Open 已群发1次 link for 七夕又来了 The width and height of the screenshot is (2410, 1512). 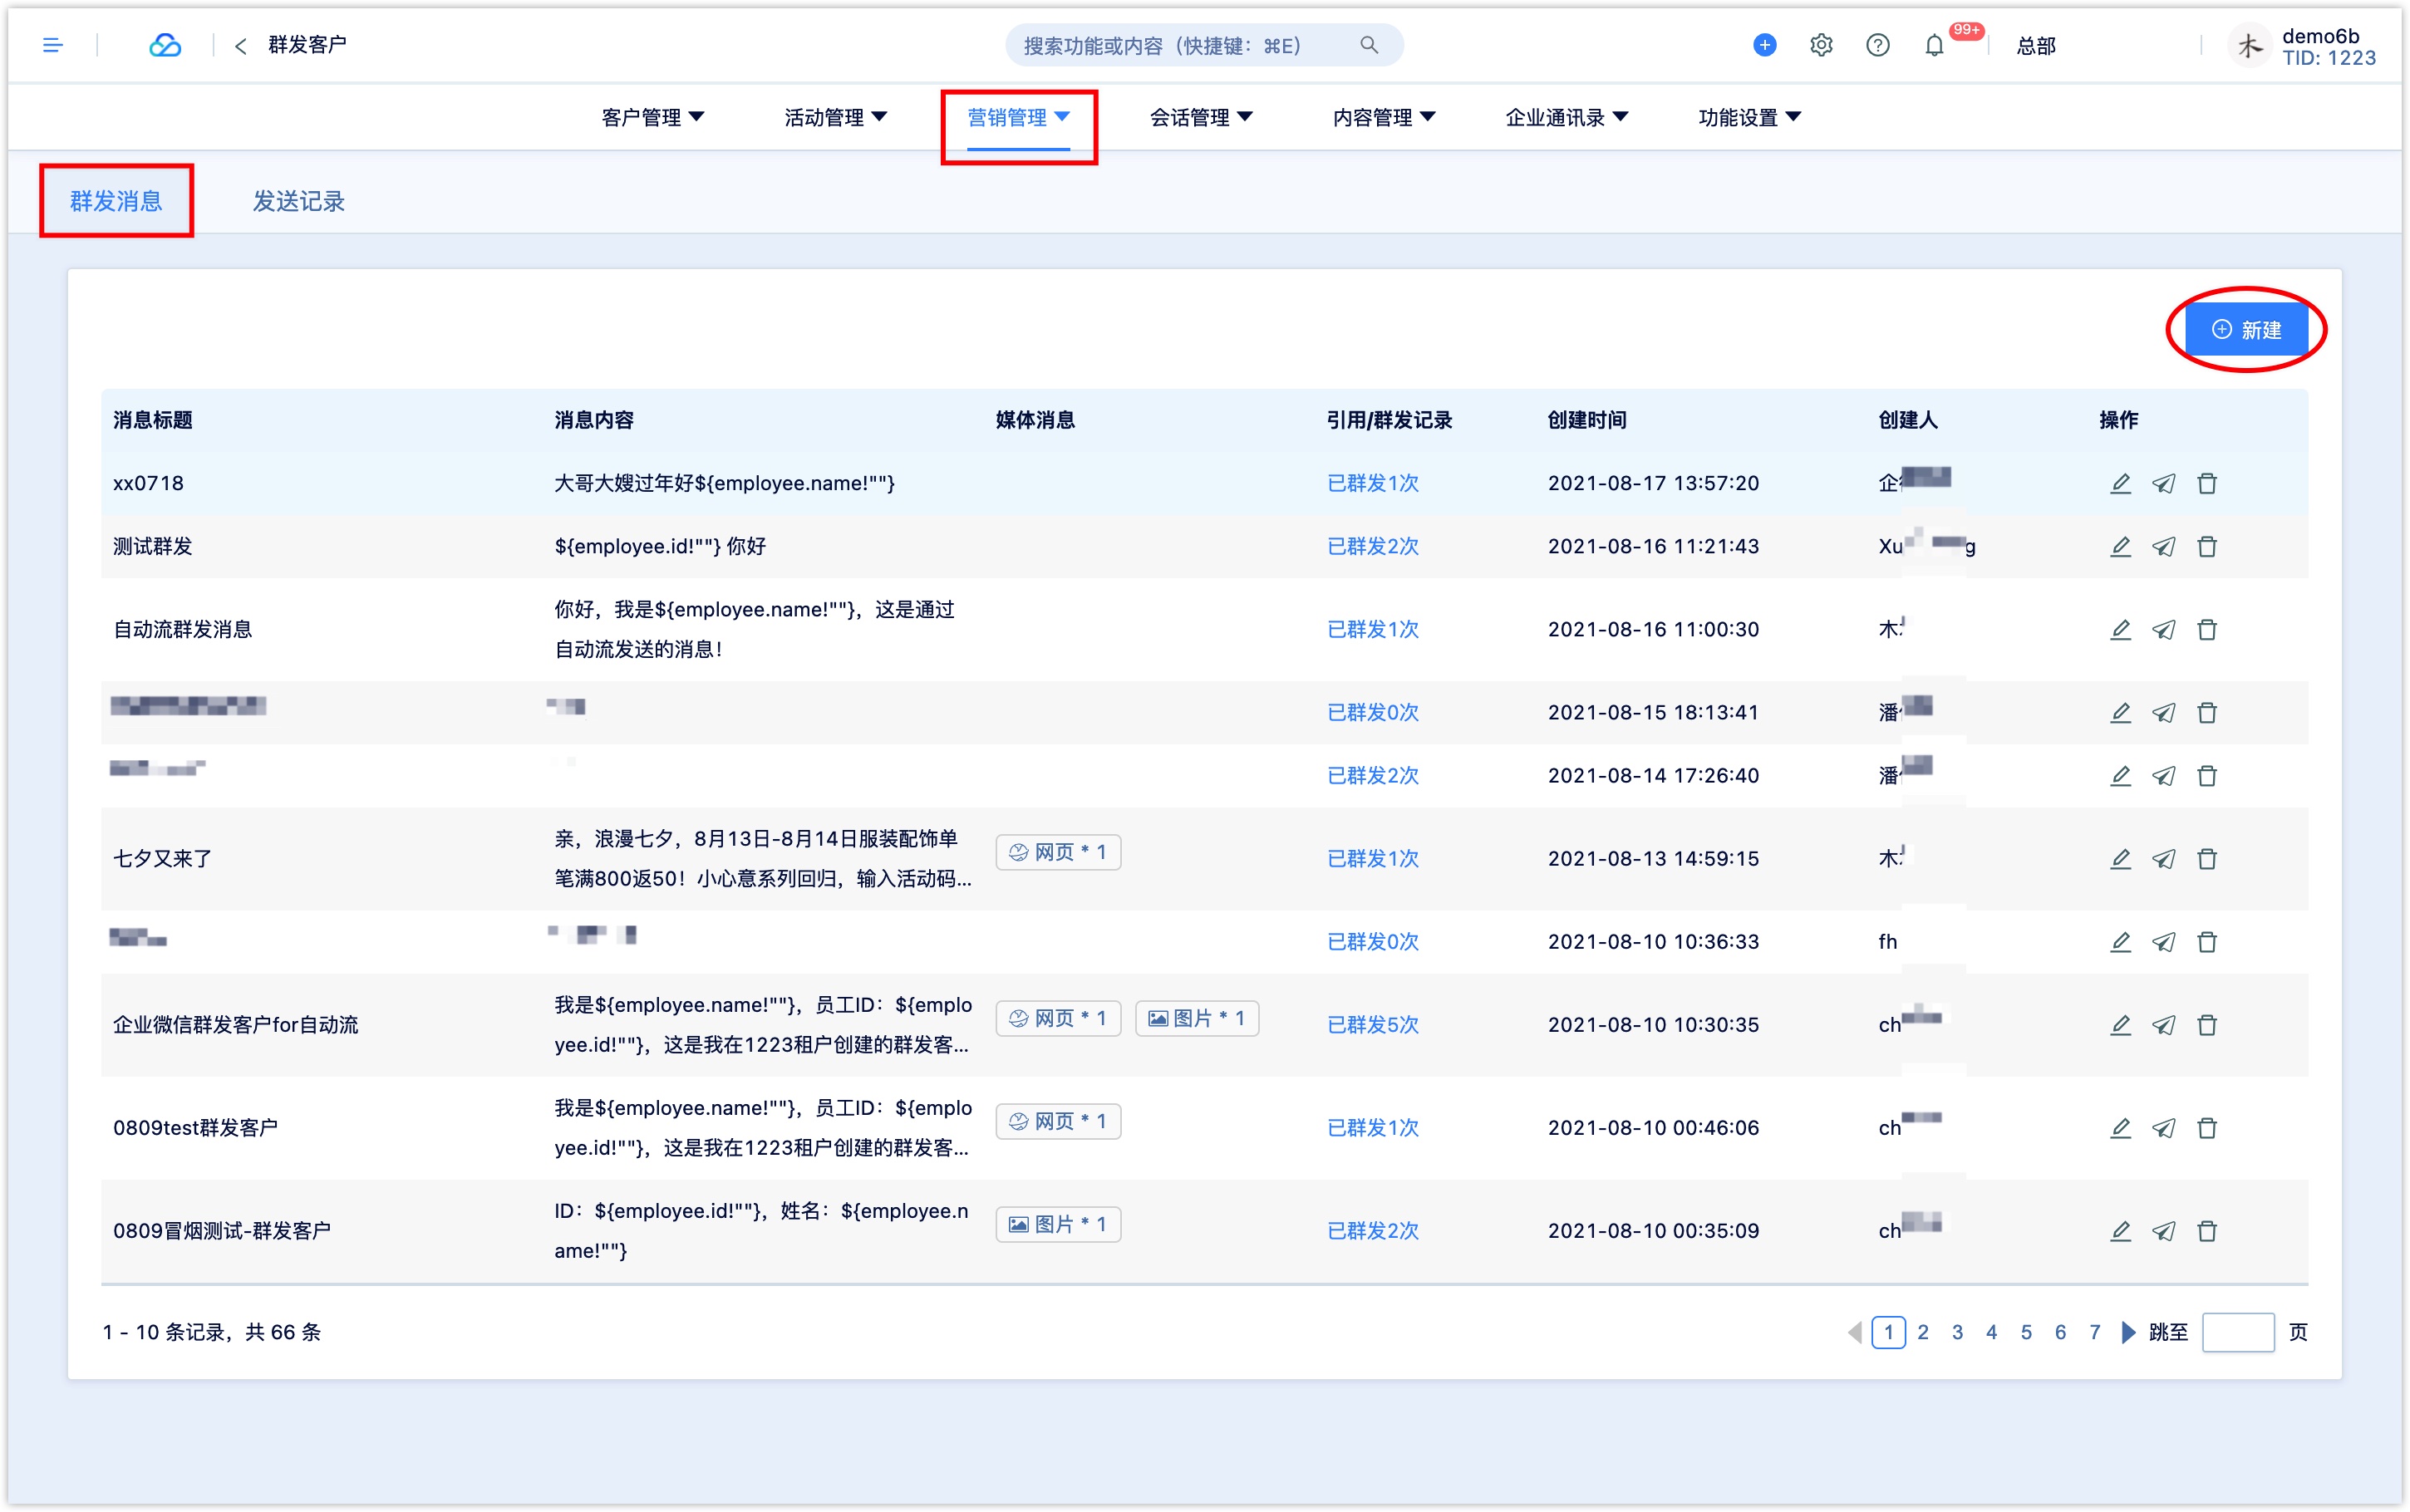[1372, 858]
